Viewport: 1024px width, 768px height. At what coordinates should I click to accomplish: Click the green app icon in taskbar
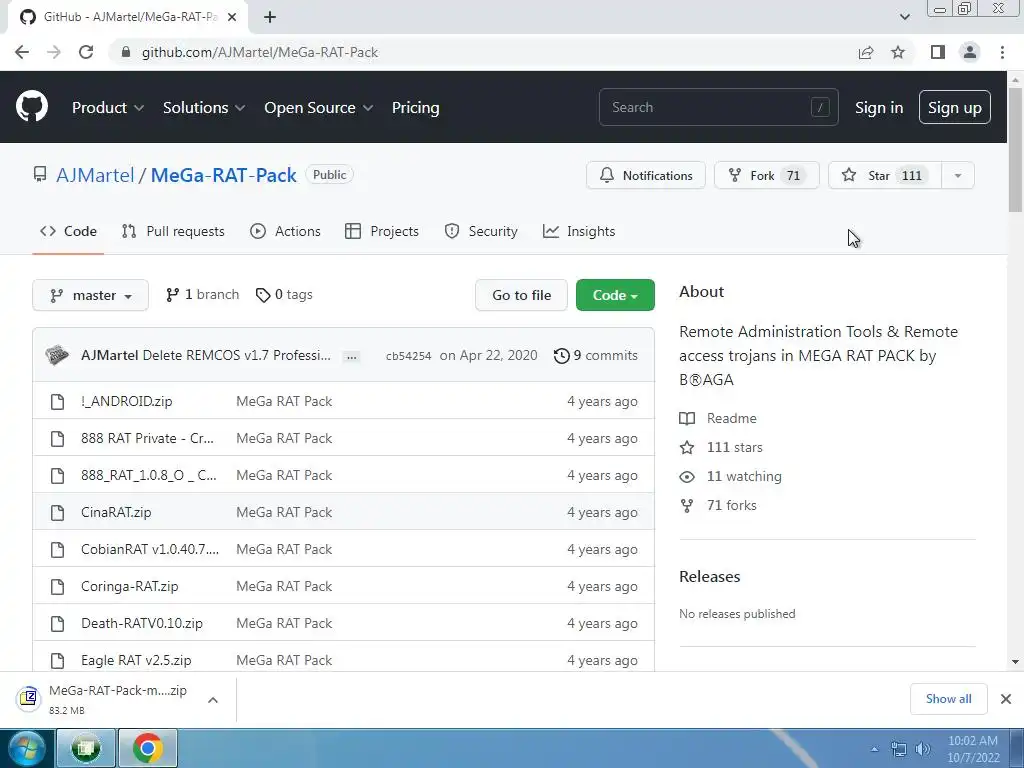86,748
